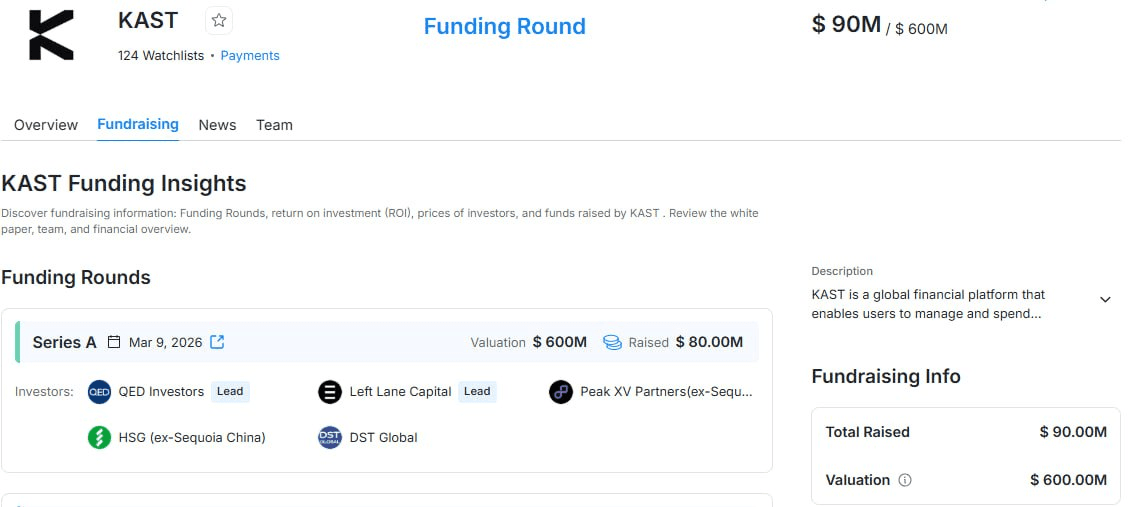Open the QED Investors name link
This screenshot has height=507, width=1134.
pyautogui.click(x=161, y=392)
